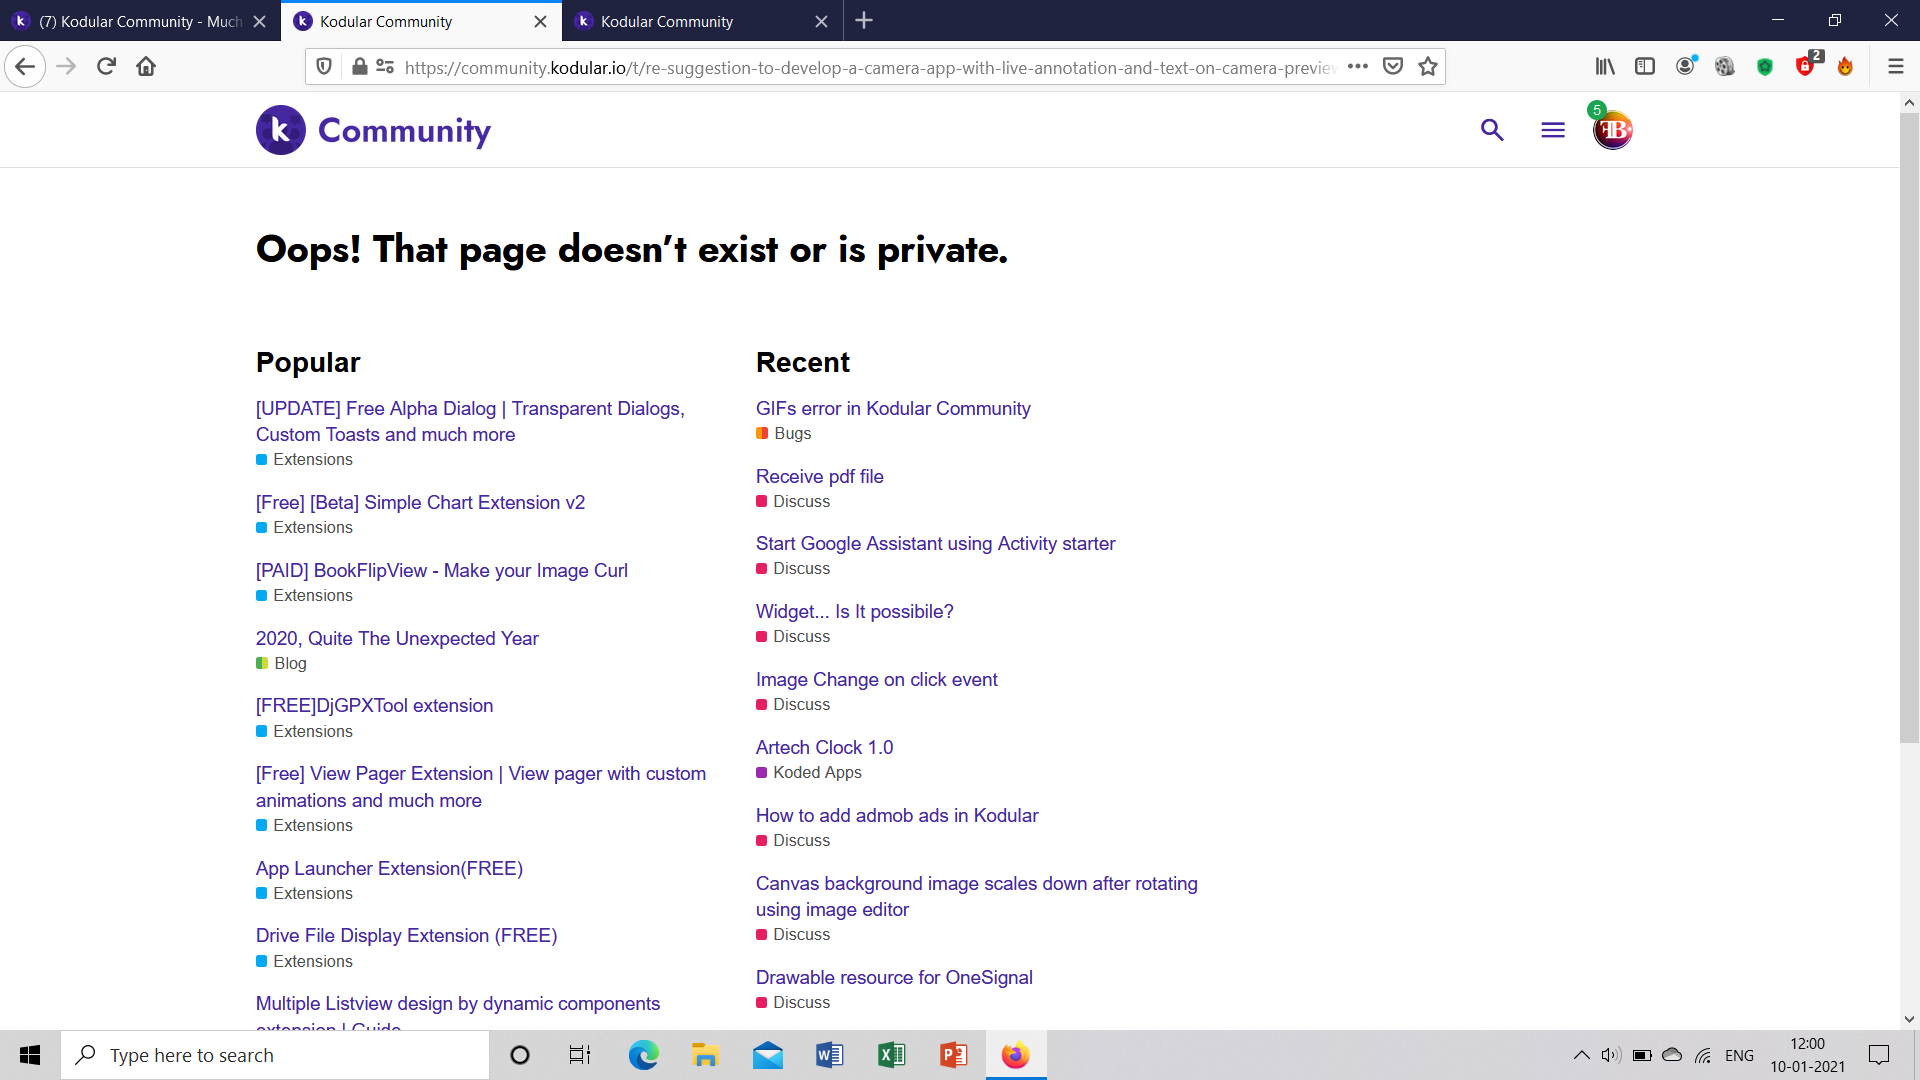Viewport: 1920px width, 1080px height.
Task: Open '2020, Quite The Unexpected Year' post
Action: pos(397,638)
